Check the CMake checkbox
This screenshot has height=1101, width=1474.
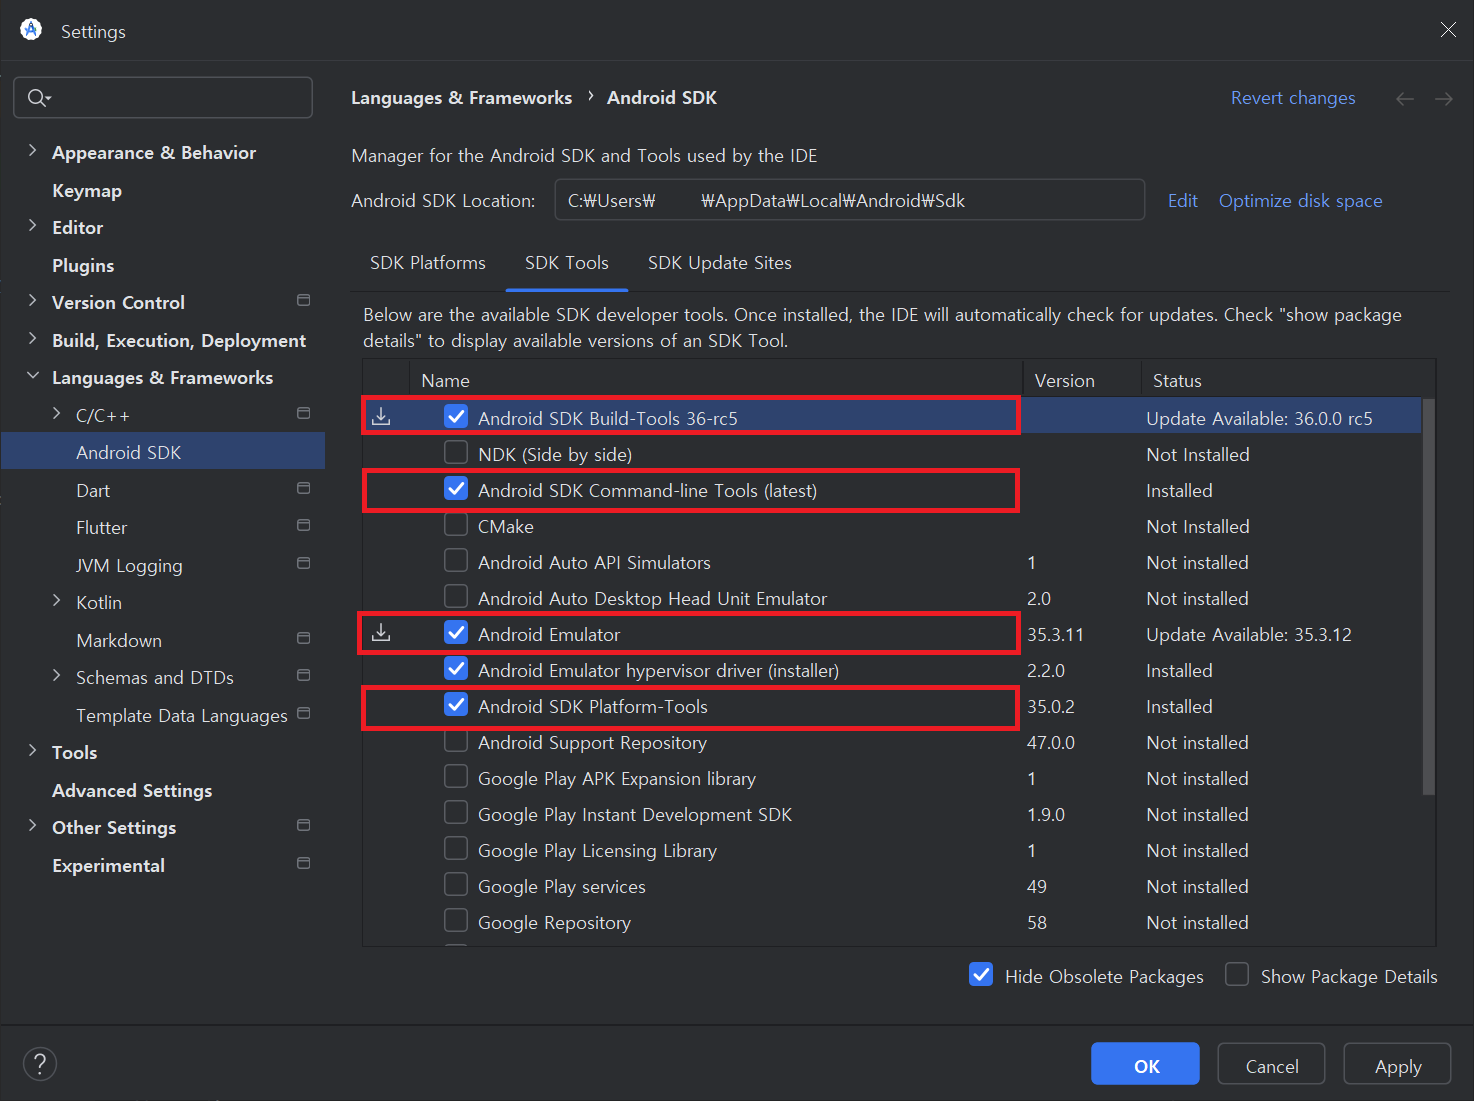(x=456, y=524)
